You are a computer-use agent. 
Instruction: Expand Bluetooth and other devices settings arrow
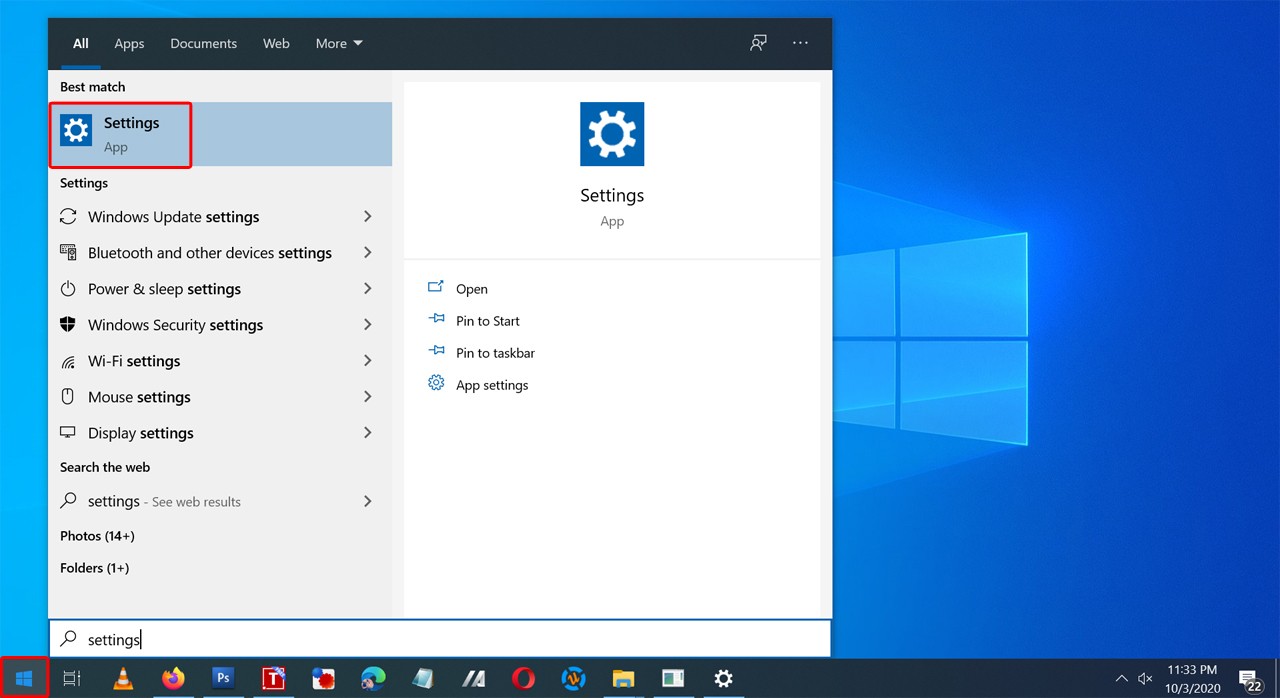click(368, 253)
